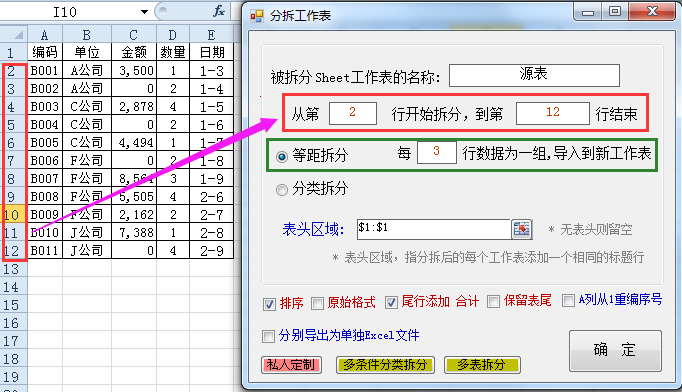Screen dimensions: 682x392
Task: Click the range selector icon beside 表头区域
Action: coord(522,229)
